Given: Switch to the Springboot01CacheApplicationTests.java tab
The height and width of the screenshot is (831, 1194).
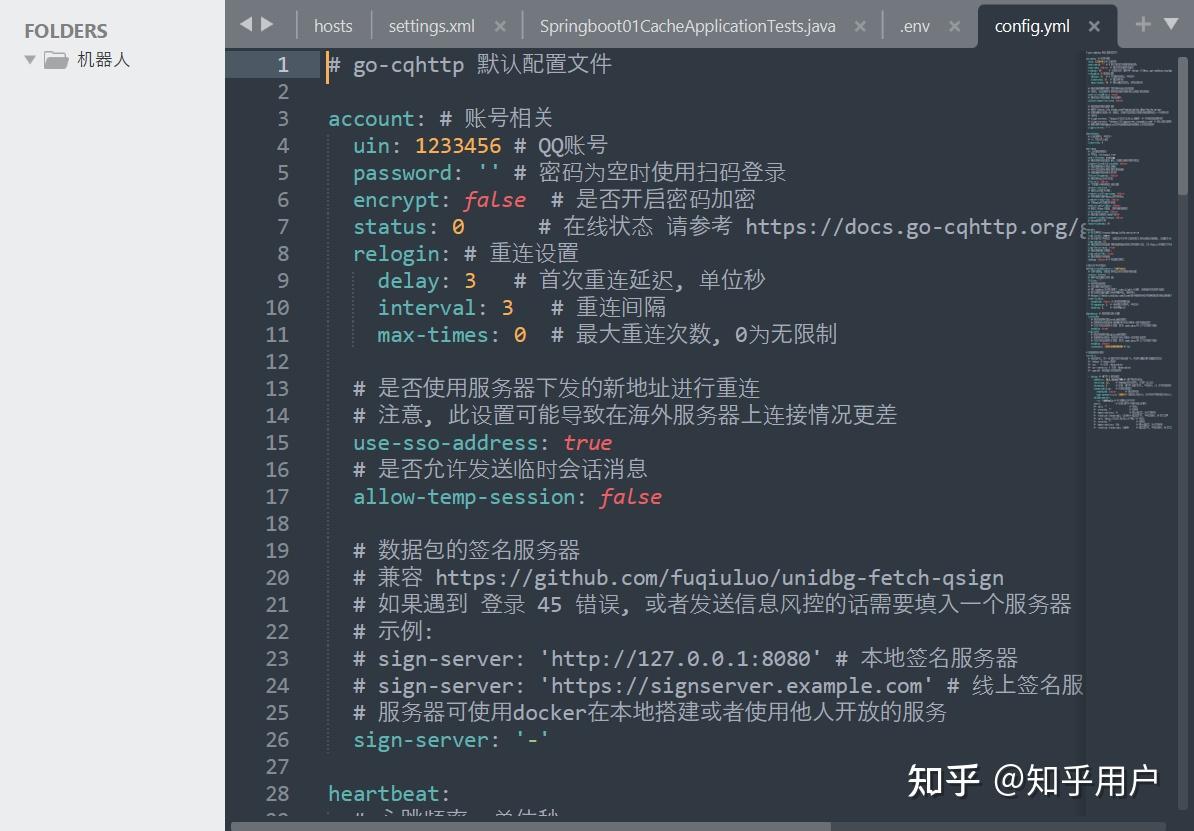Looking at the screenshot, I should click(x=686, y=25).
